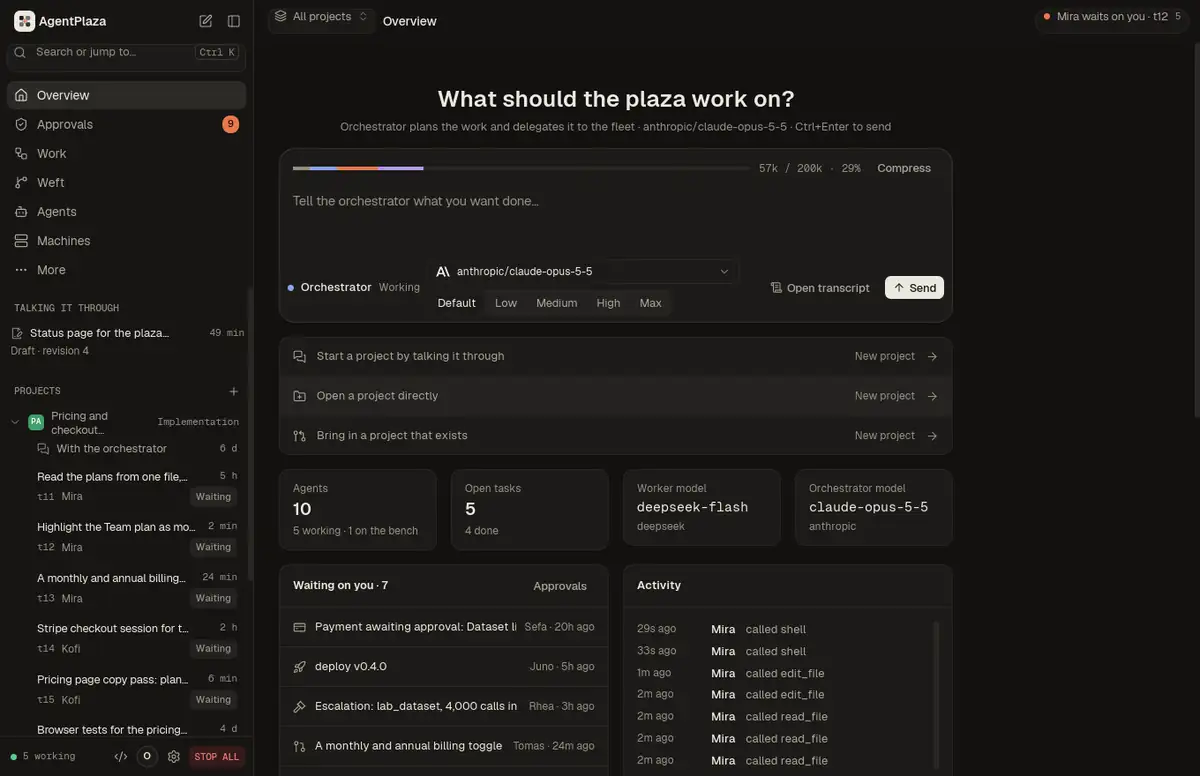This screenshot has height=776, width=1200.
Task: Click the merge icon beside billing toggle row
Action: click(x=299, y=746)
